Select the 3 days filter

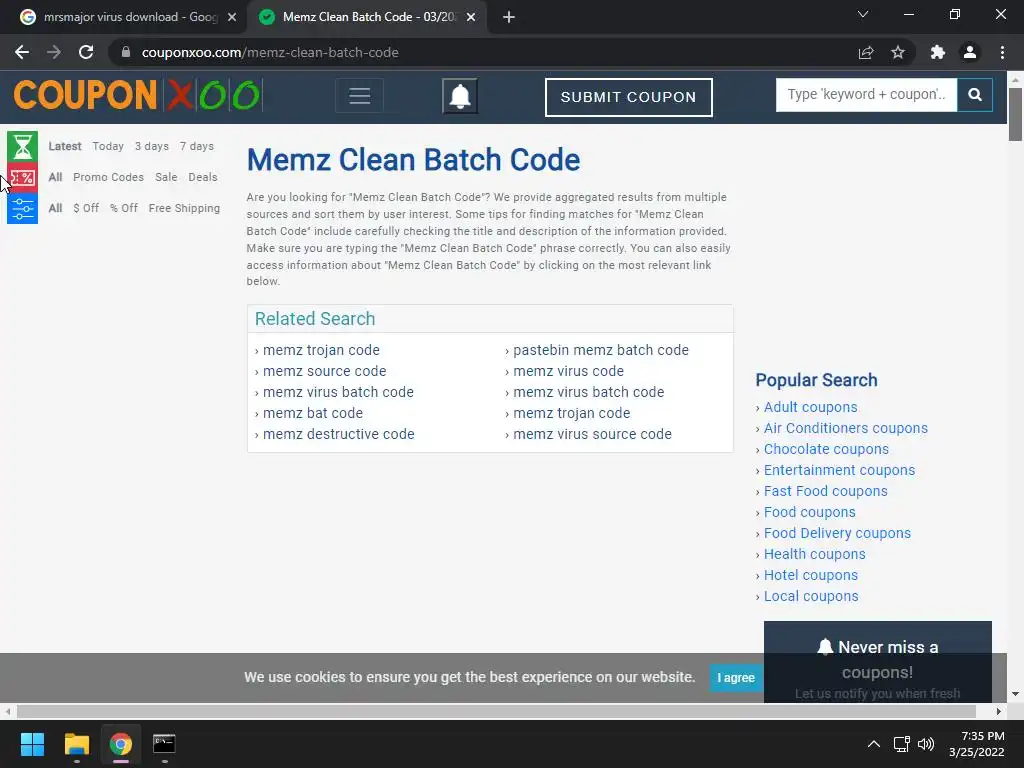(152, 146)
